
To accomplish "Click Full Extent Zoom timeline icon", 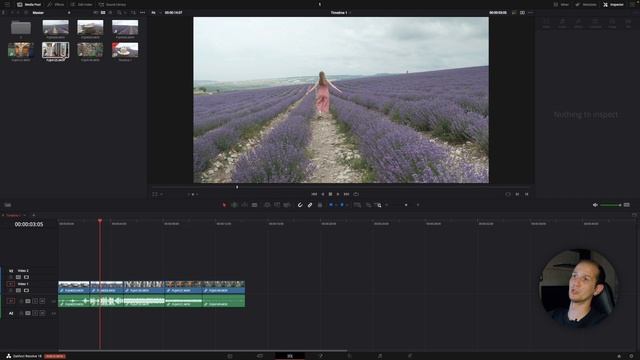I will (x=357, y=205).
